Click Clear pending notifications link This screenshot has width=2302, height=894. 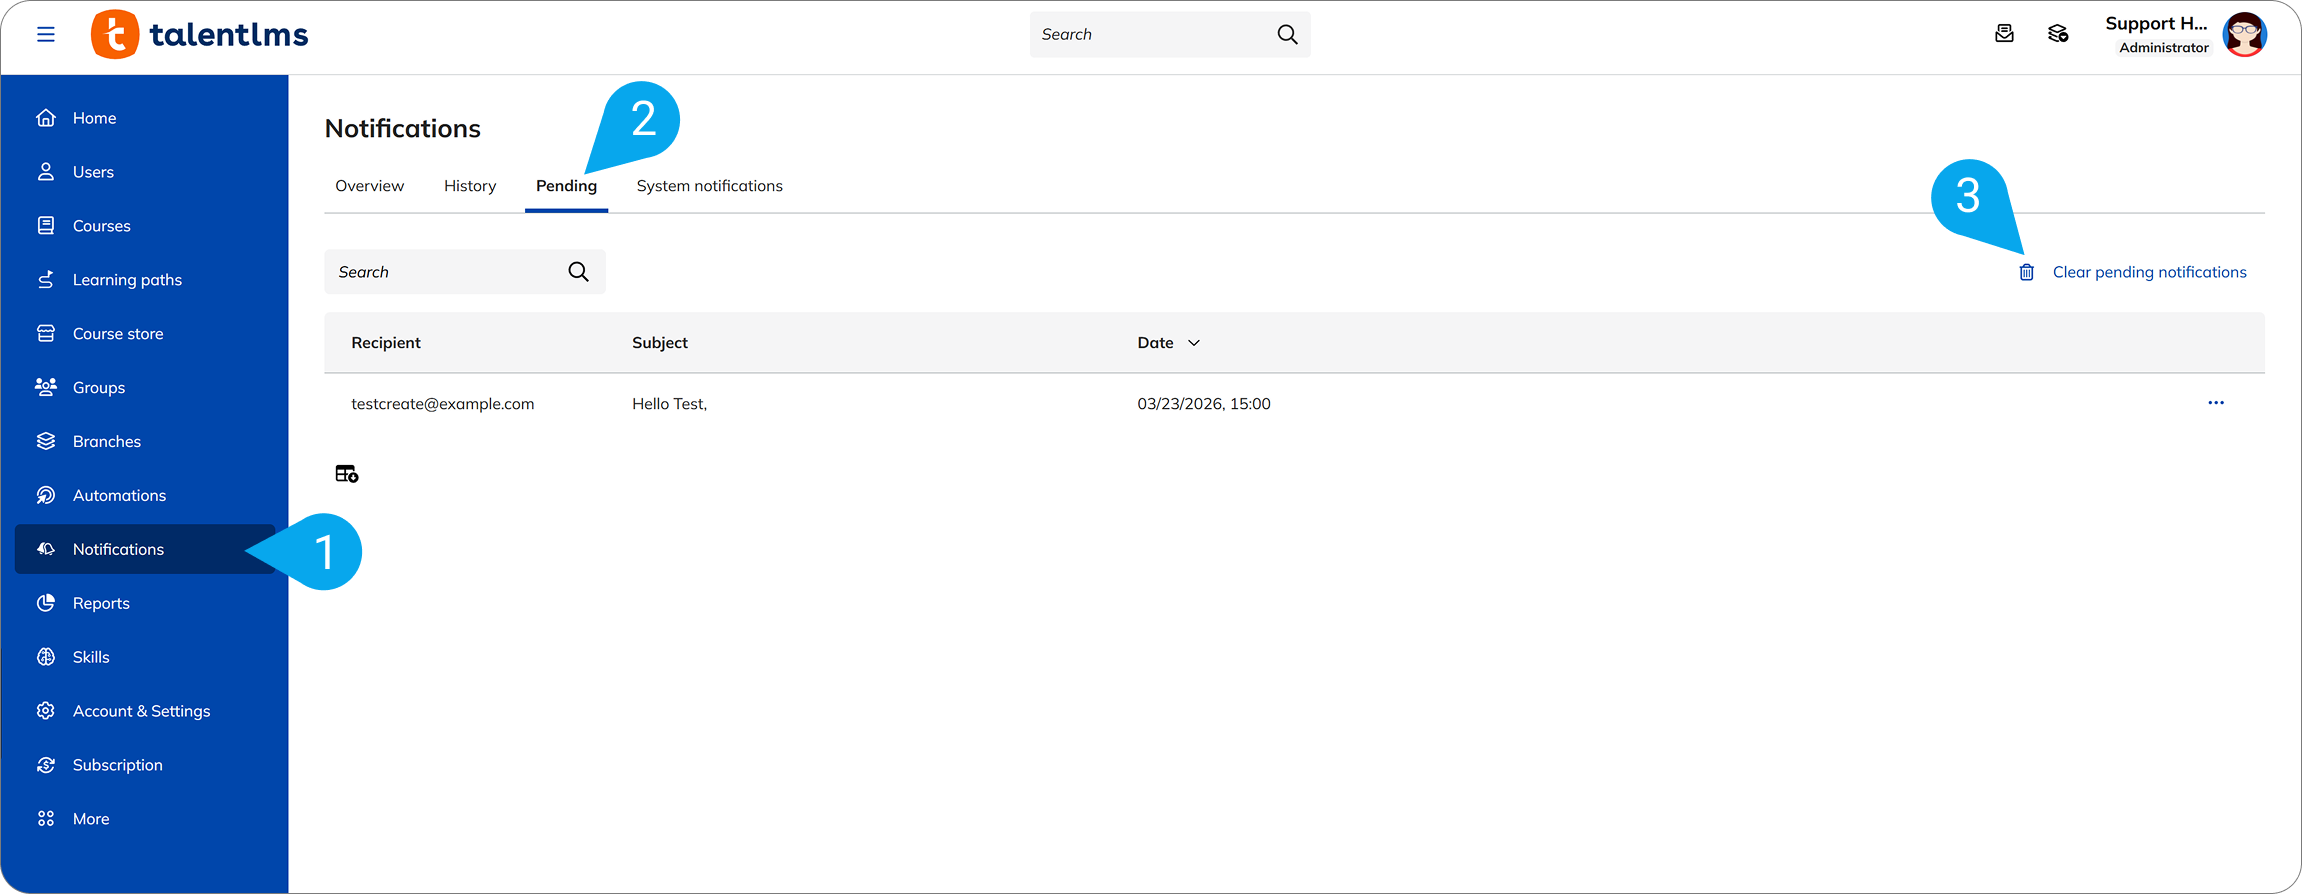[x=2149, y=272]
